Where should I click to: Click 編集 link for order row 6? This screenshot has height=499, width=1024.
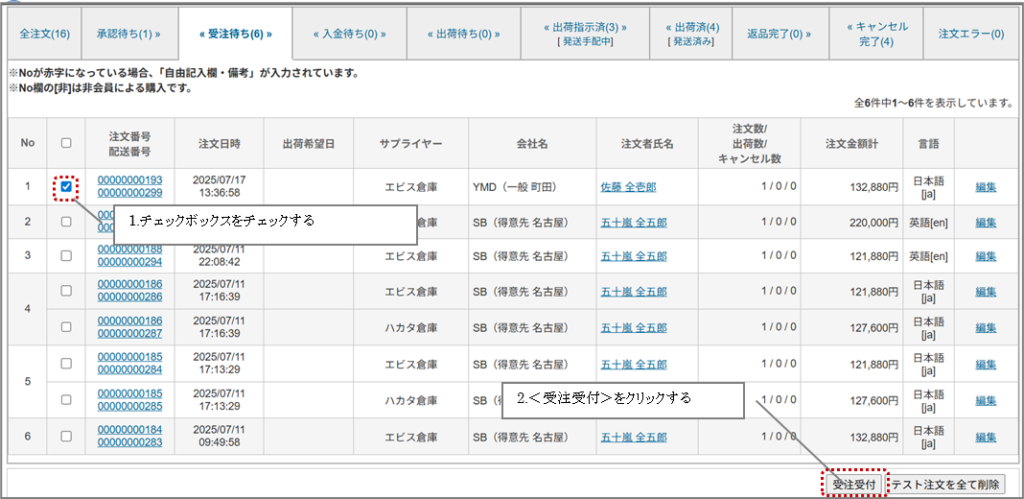pos(985,437)
